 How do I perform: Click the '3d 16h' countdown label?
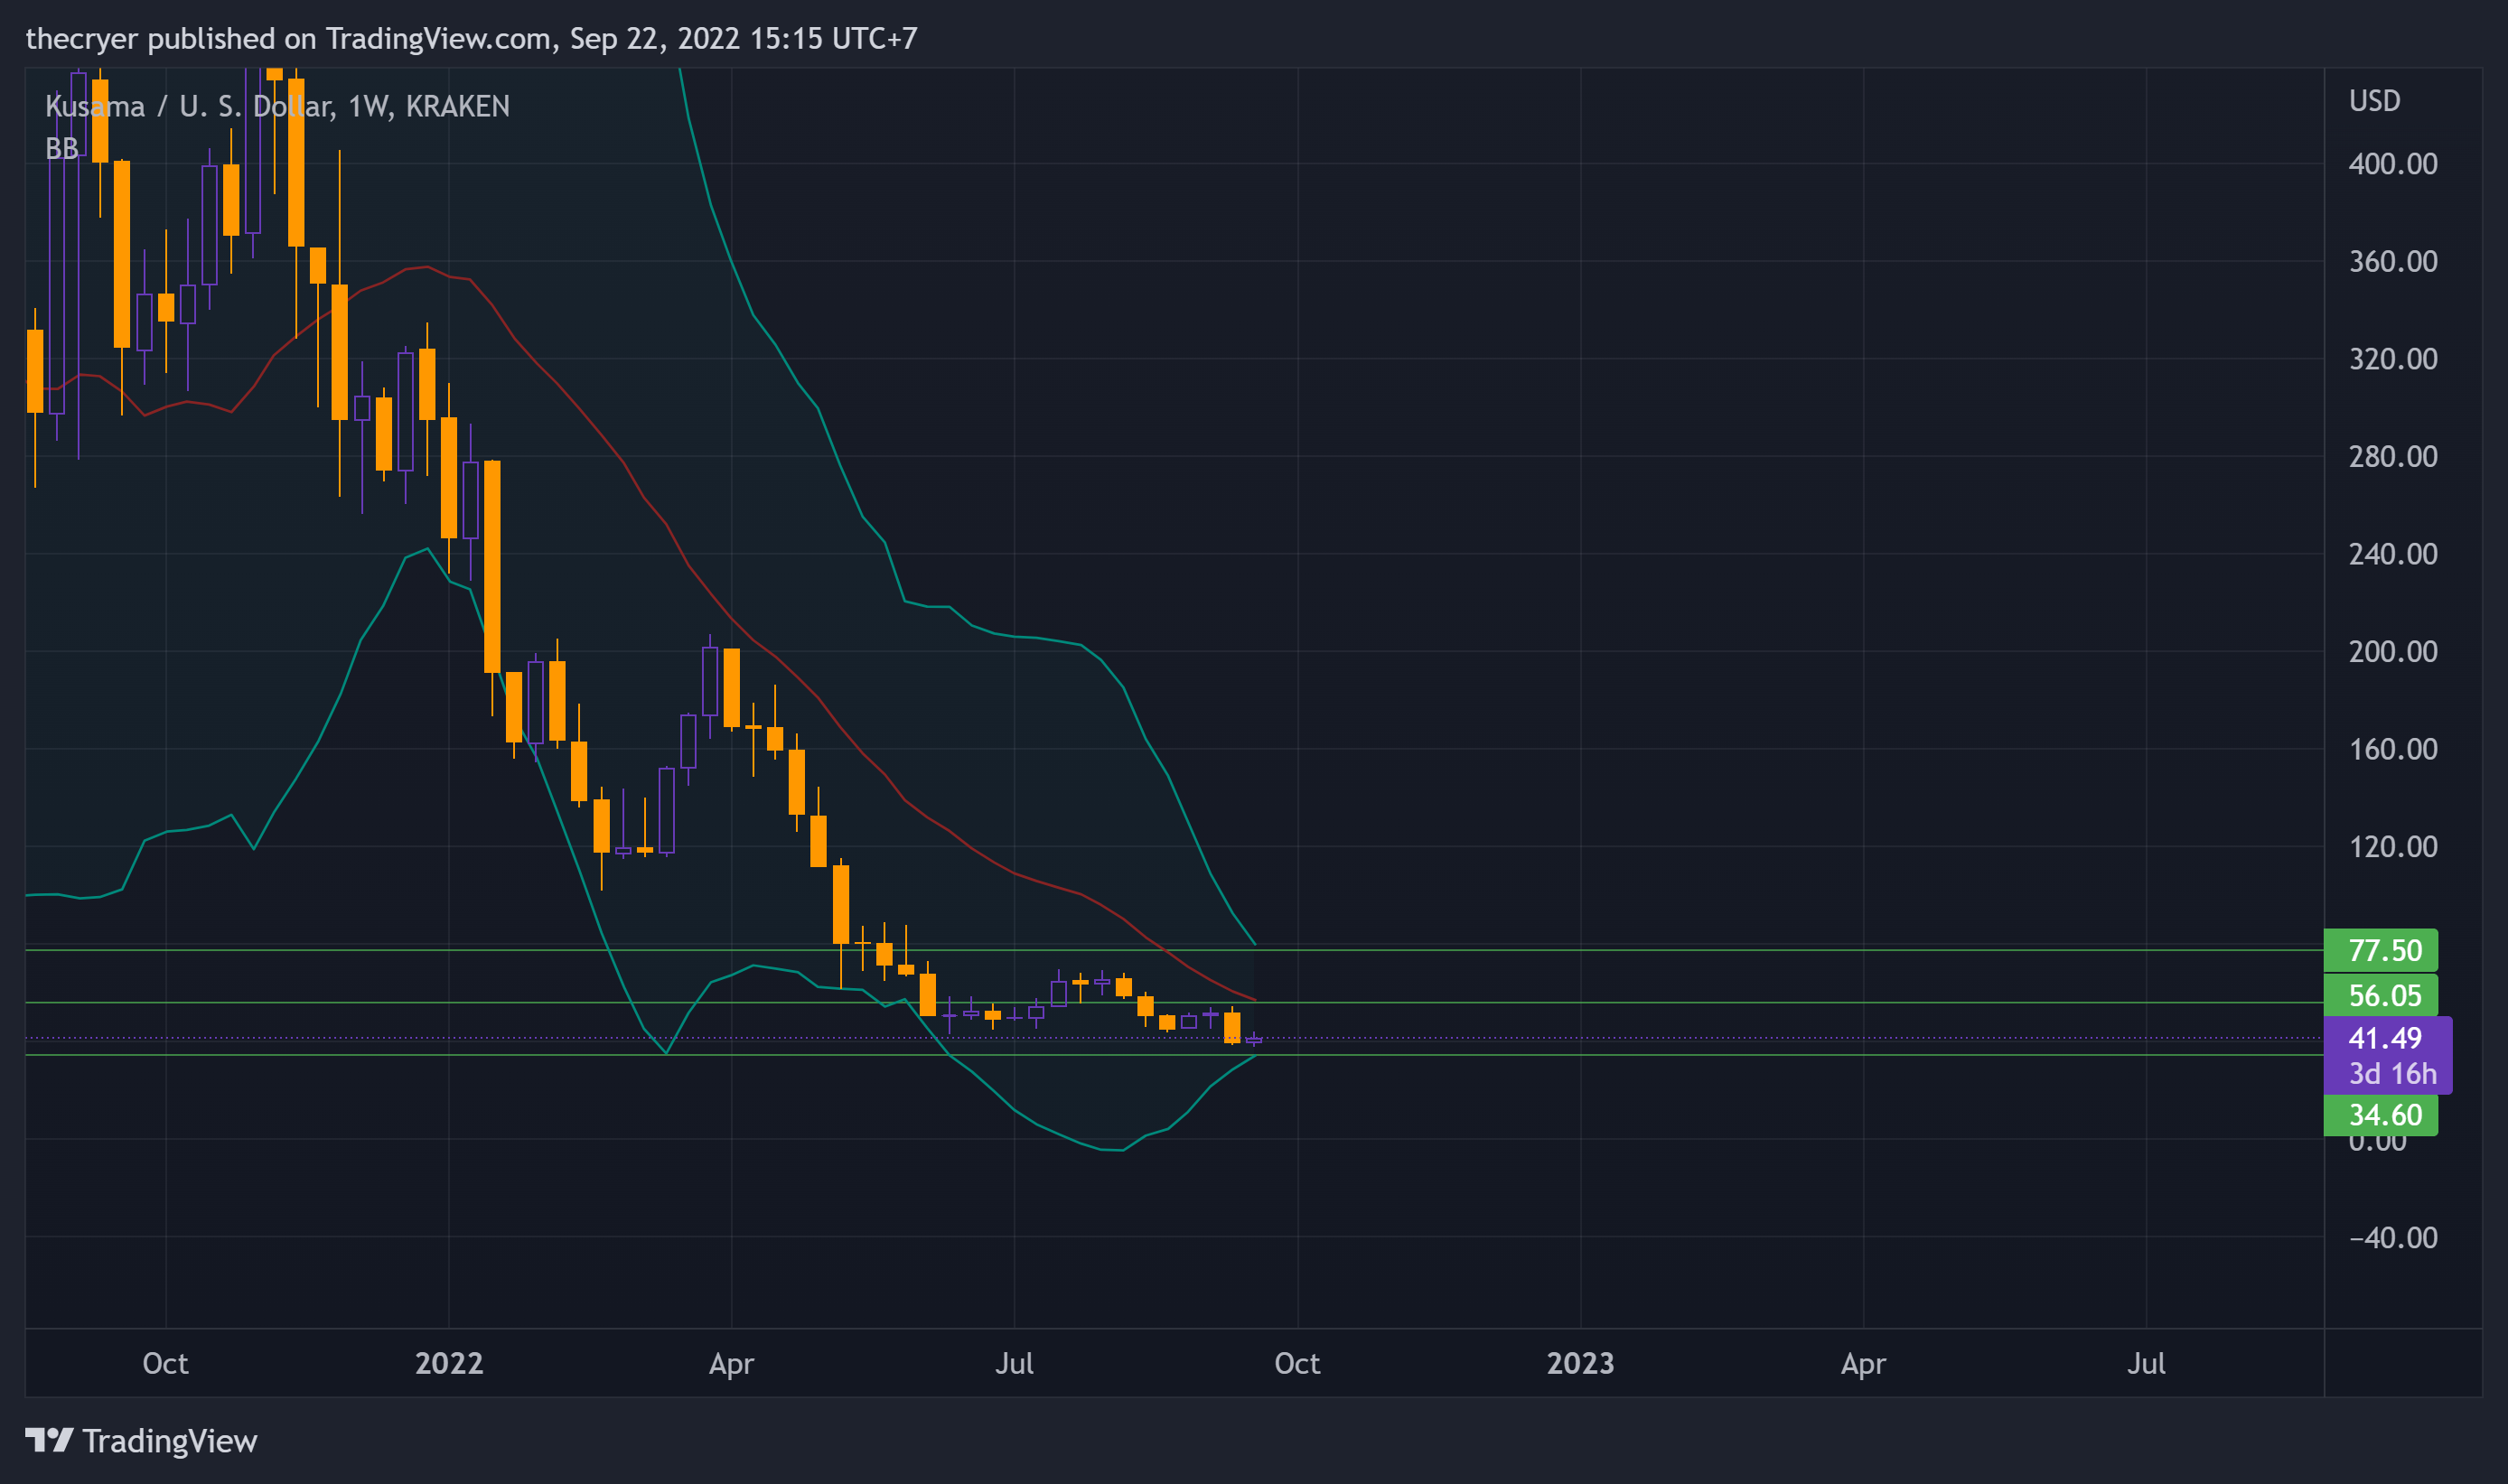[2392, 1073]
